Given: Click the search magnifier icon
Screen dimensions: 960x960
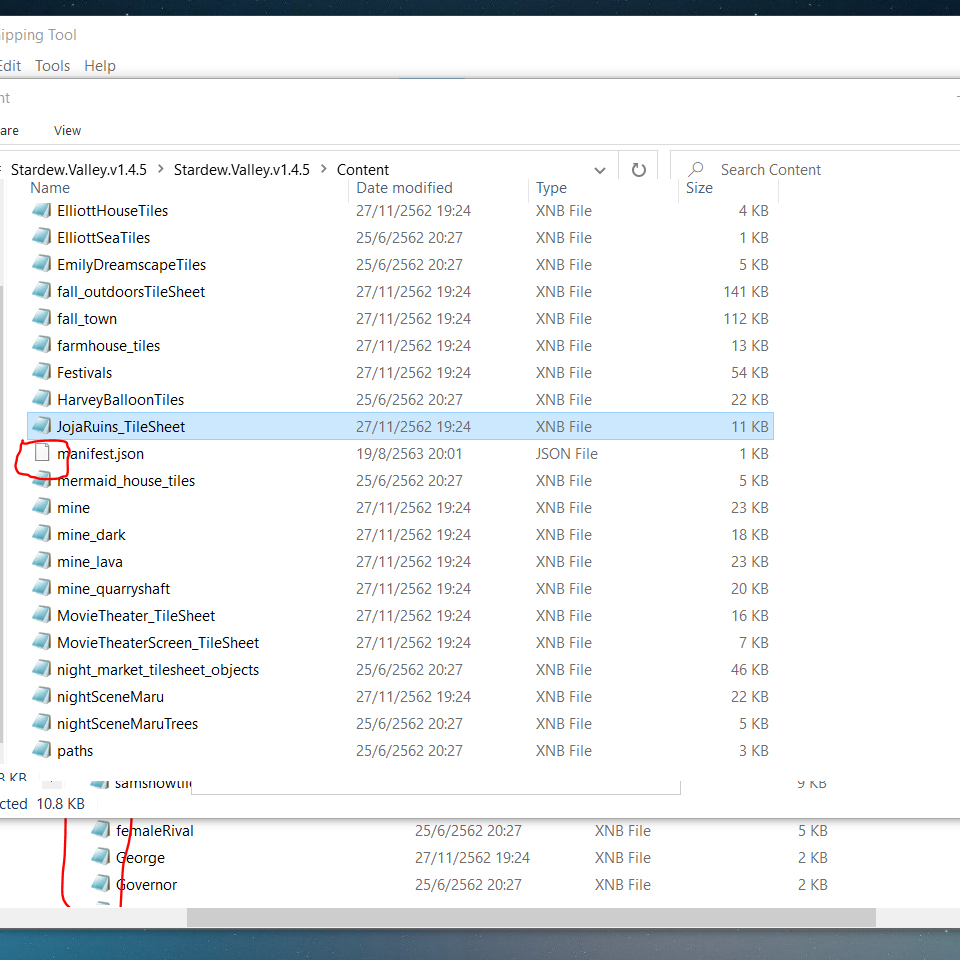Looking at the screenshot, I should [x=695, y=169].
